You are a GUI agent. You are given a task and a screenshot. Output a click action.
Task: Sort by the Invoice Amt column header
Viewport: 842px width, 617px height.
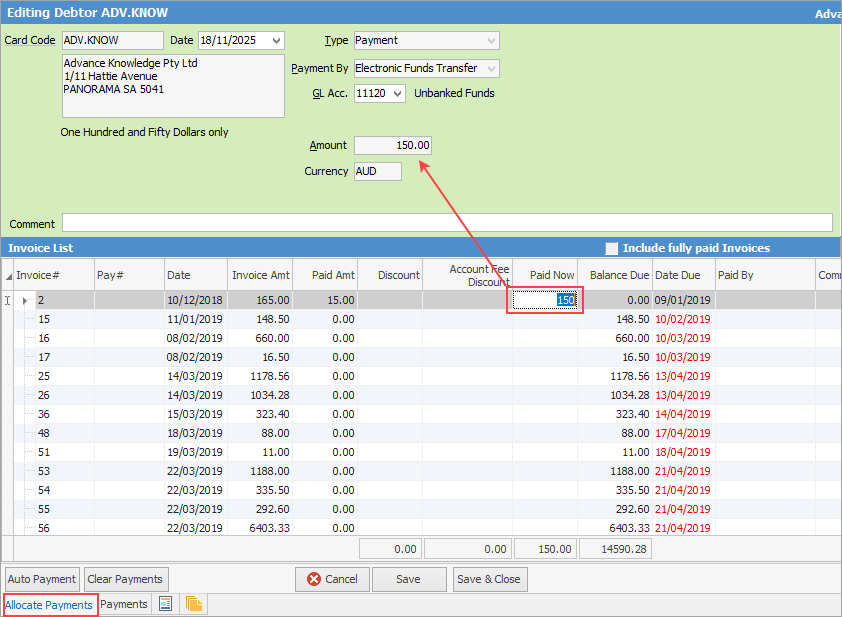(x=260, y=275)
